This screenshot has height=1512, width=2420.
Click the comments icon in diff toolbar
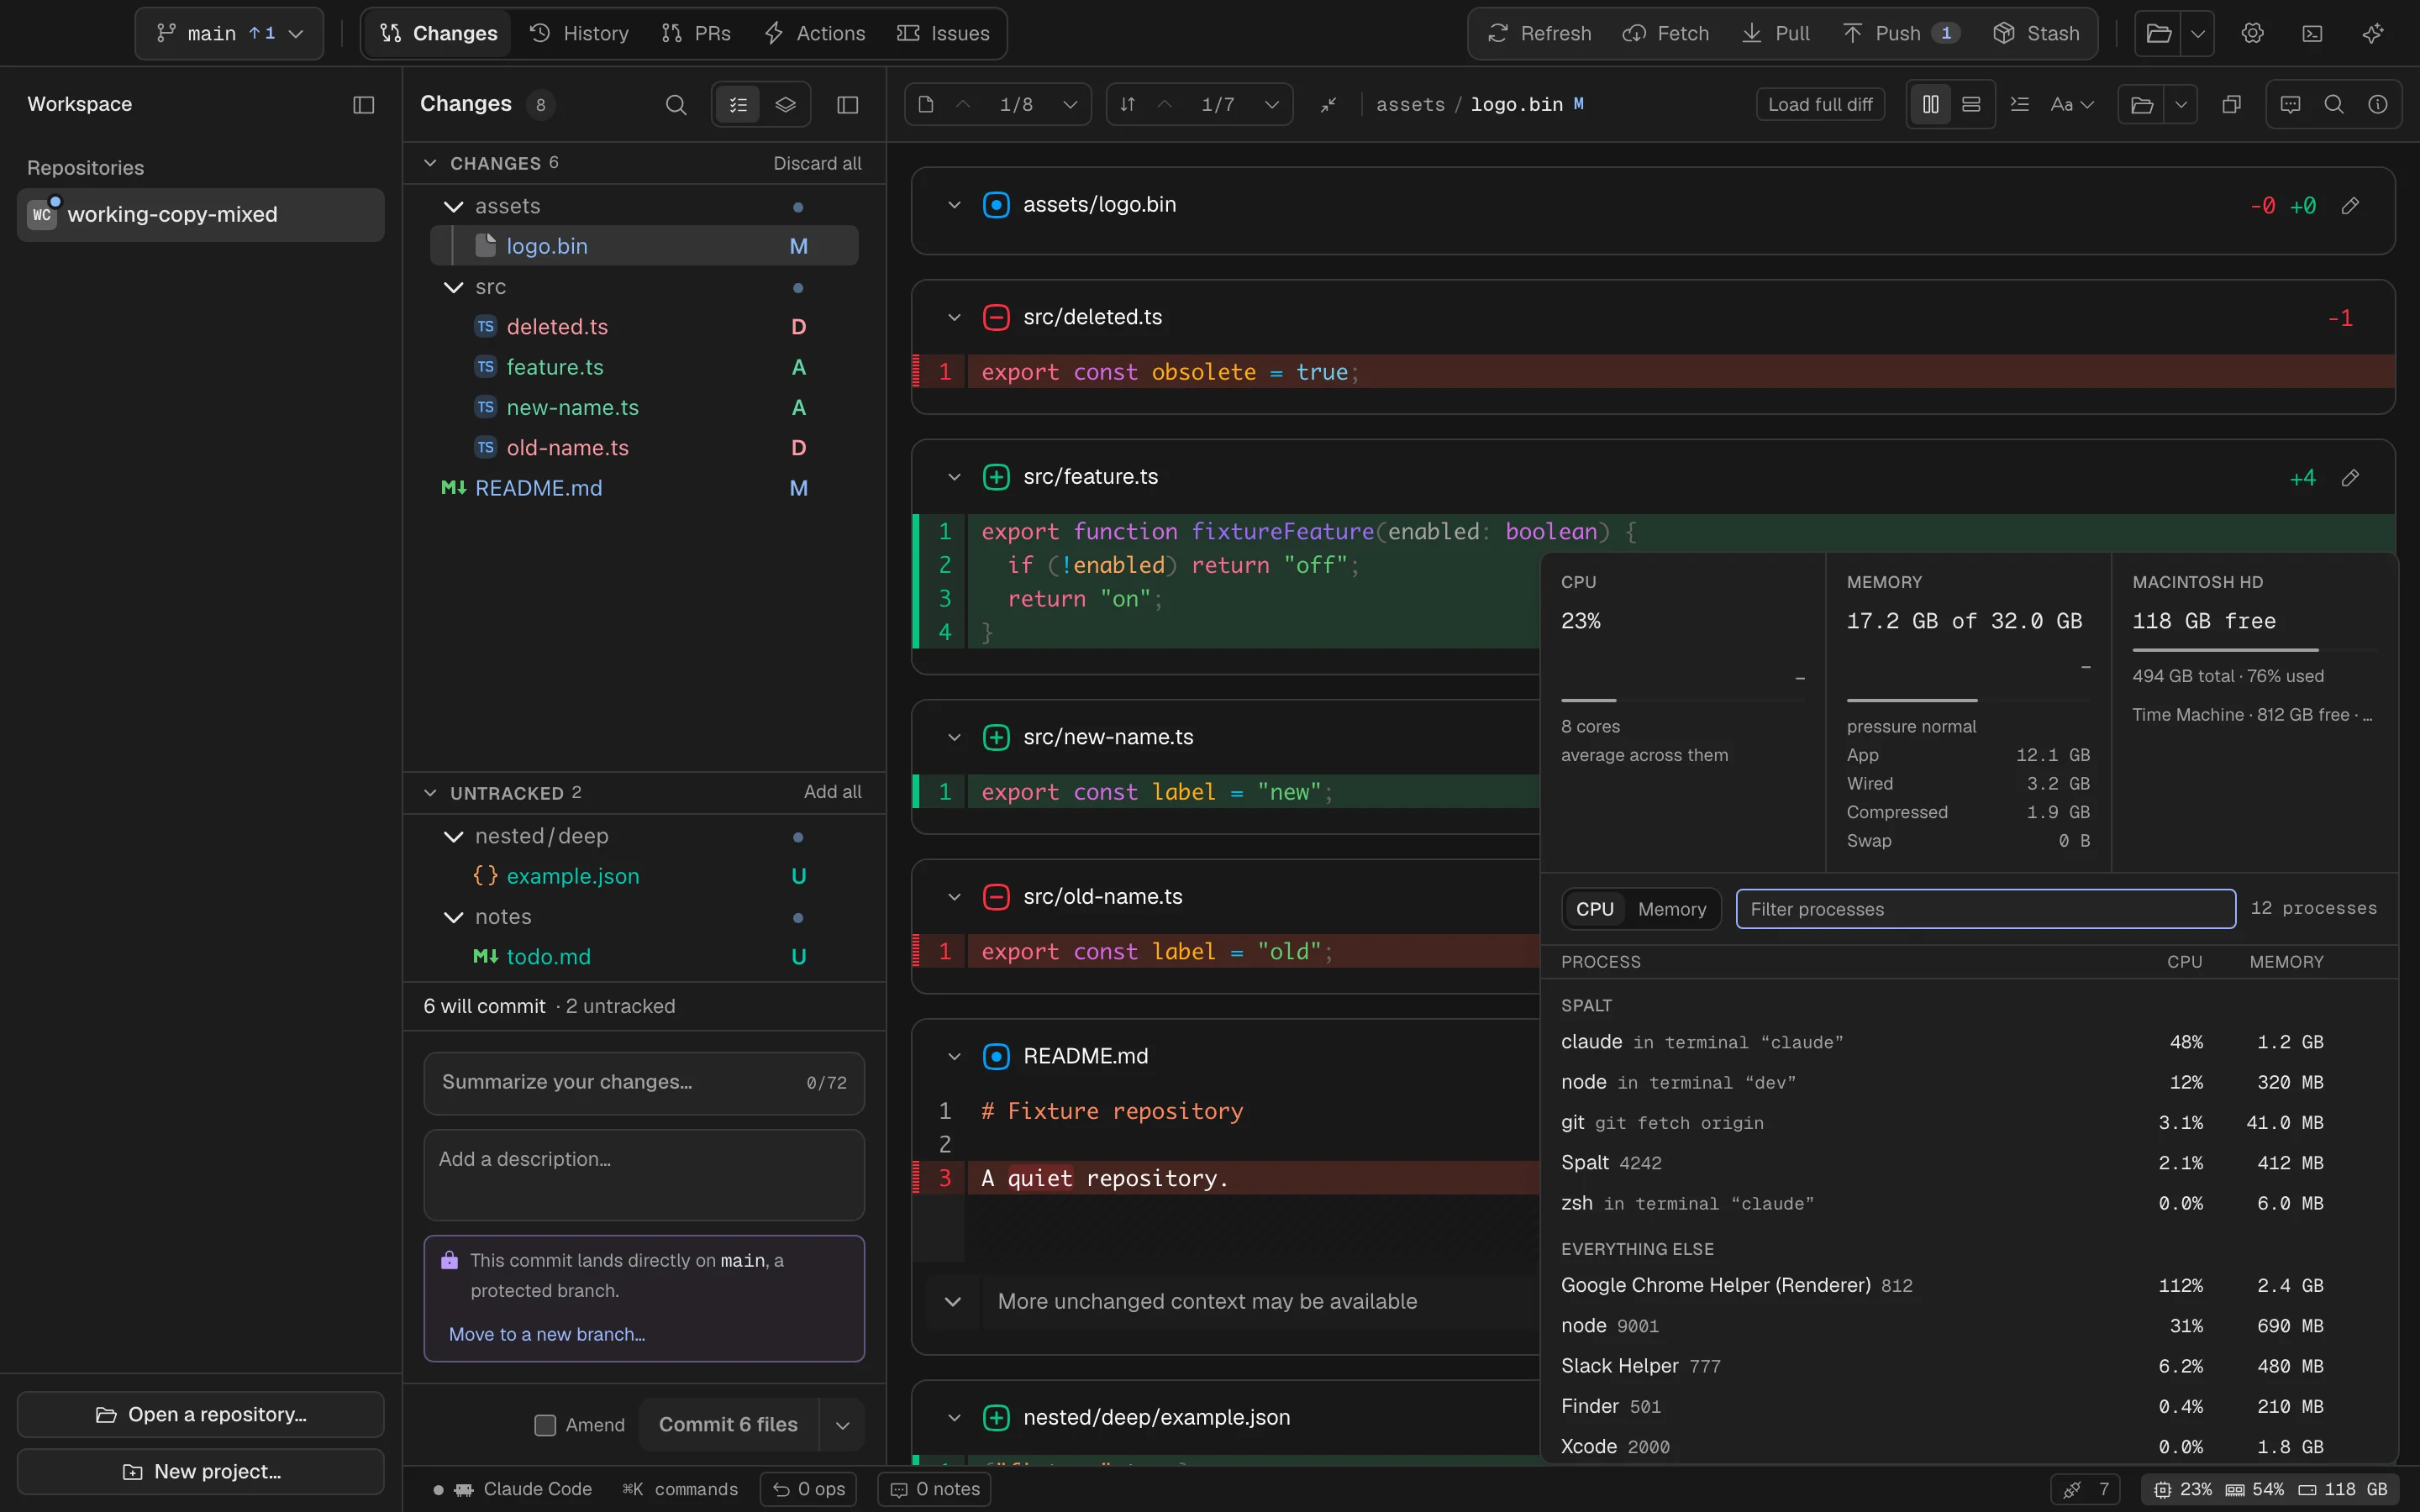pyautogui.click(x=2290, y=105)
